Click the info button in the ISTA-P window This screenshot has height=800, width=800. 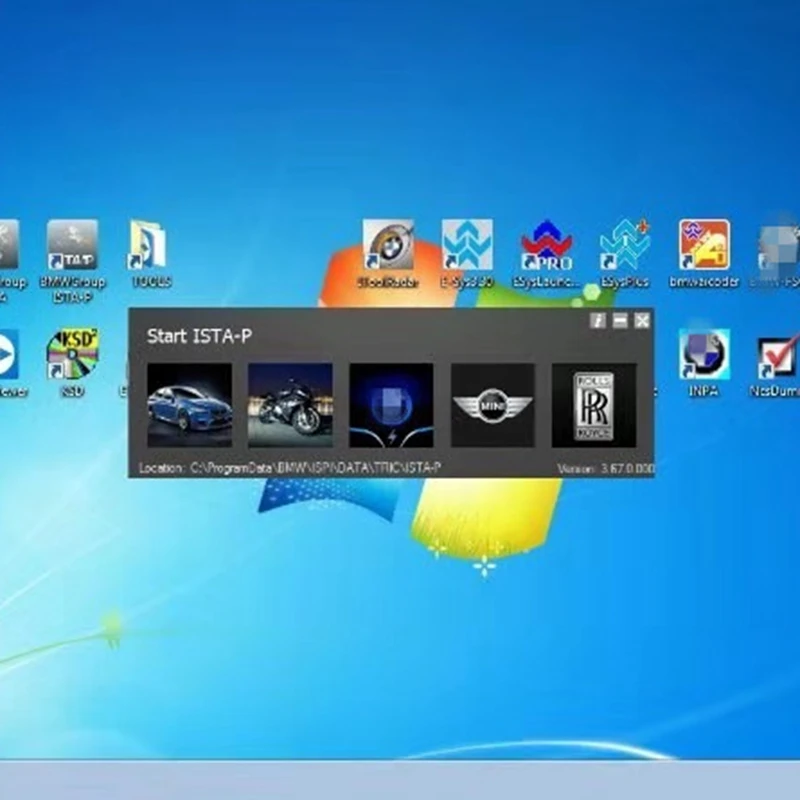(597, 320)
